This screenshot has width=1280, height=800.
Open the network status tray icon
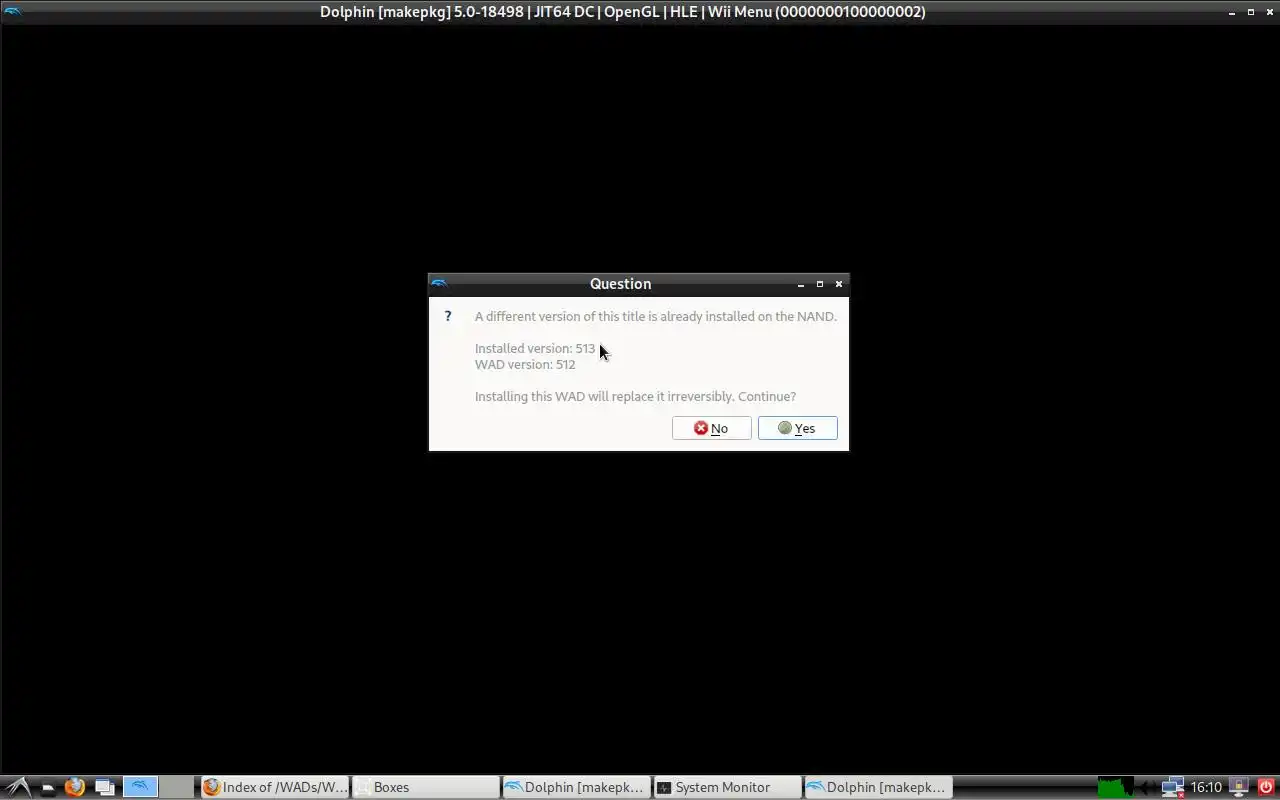tap(1172, 787)
